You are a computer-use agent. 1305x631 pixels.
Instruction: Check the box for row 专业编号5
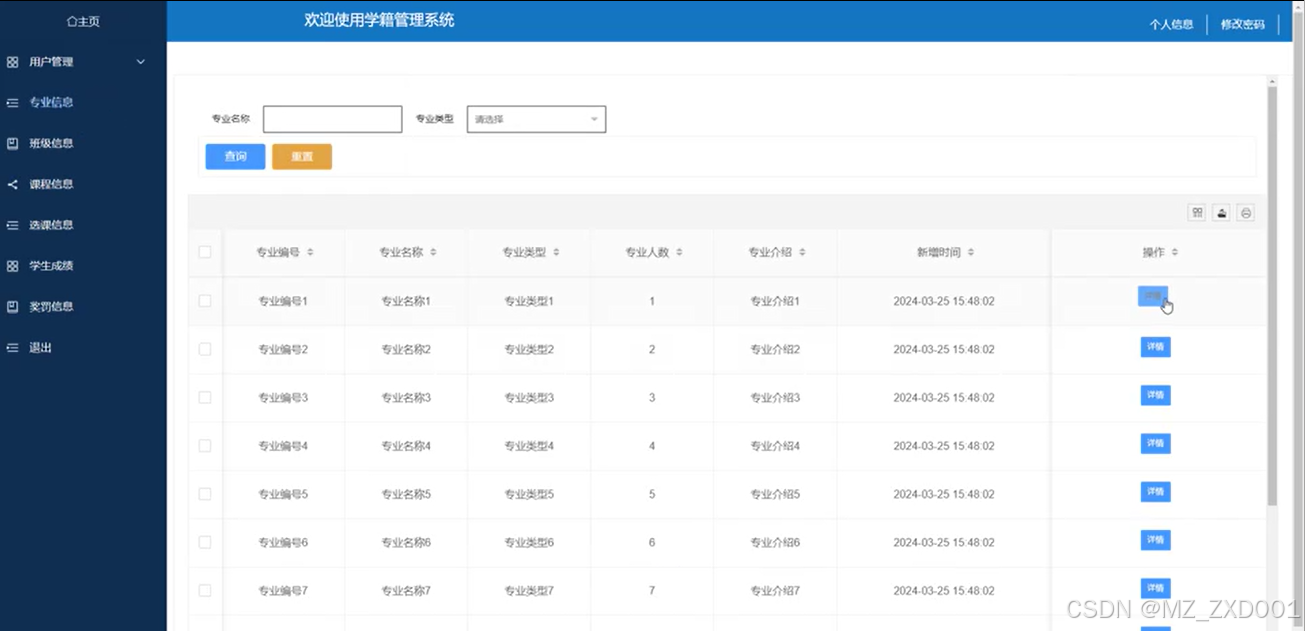click(x=205, y=494)
